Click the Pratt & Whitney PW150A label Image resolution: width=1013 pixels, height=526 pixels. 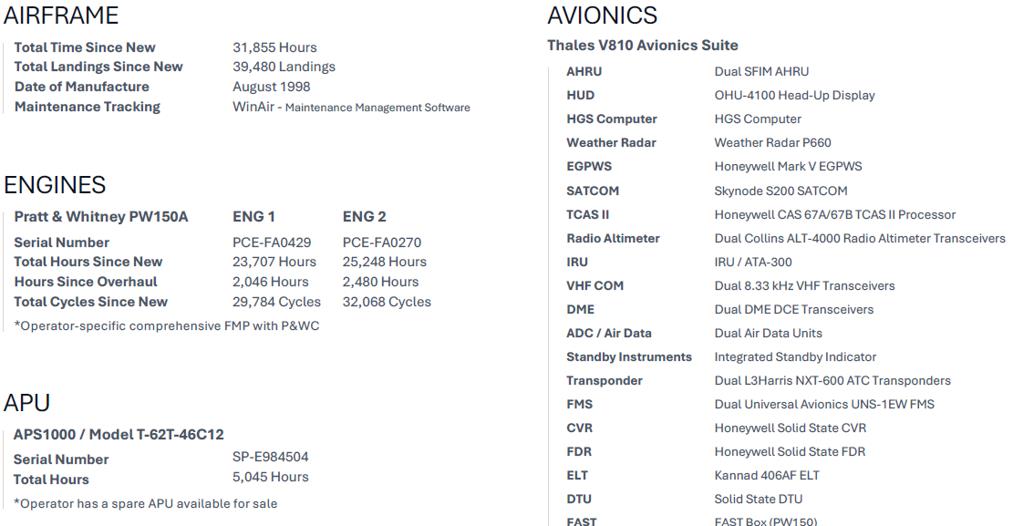point(101,217)
